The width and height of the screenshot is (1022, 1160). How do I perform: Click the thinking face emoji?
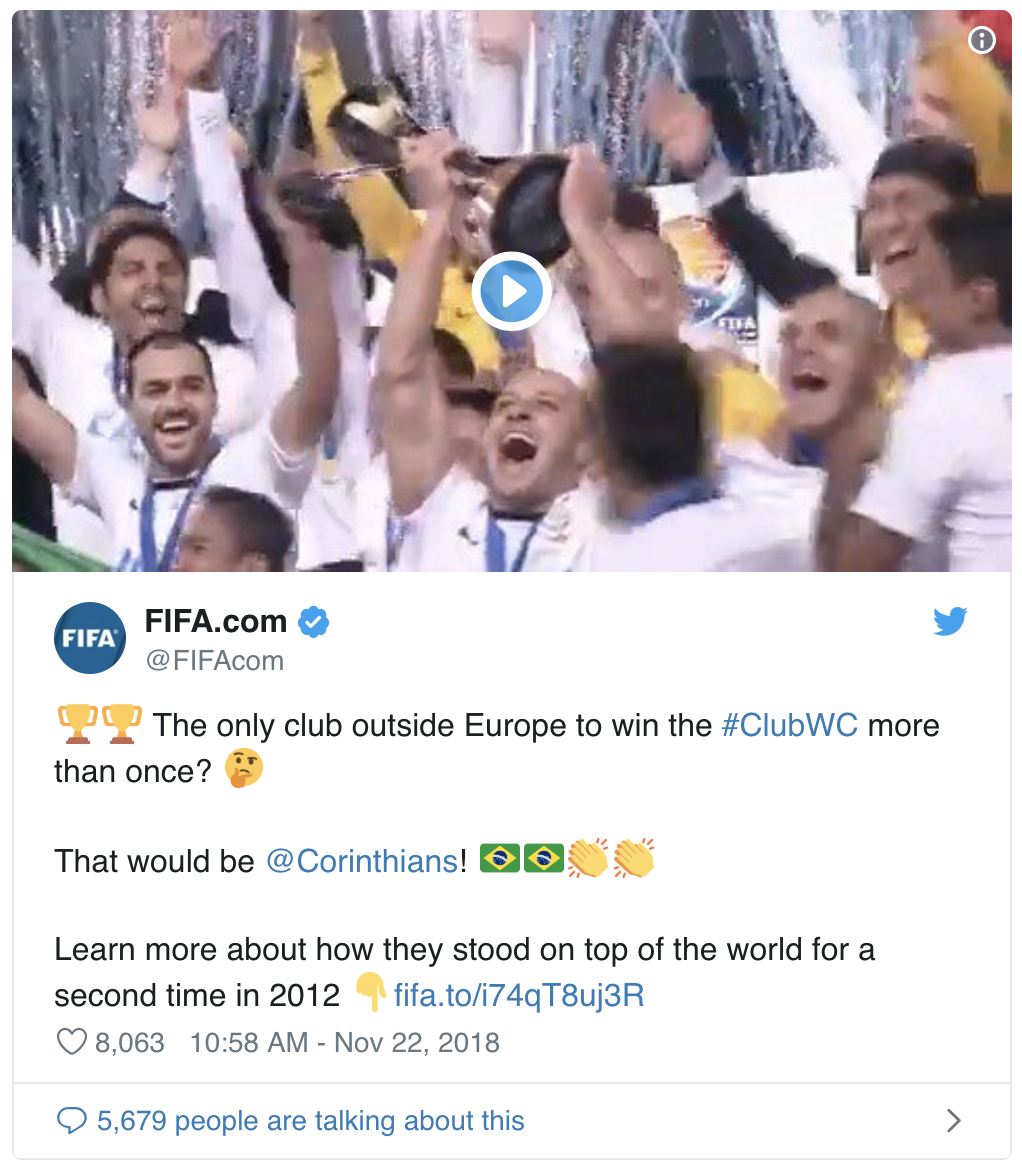[x=244, y=769]
